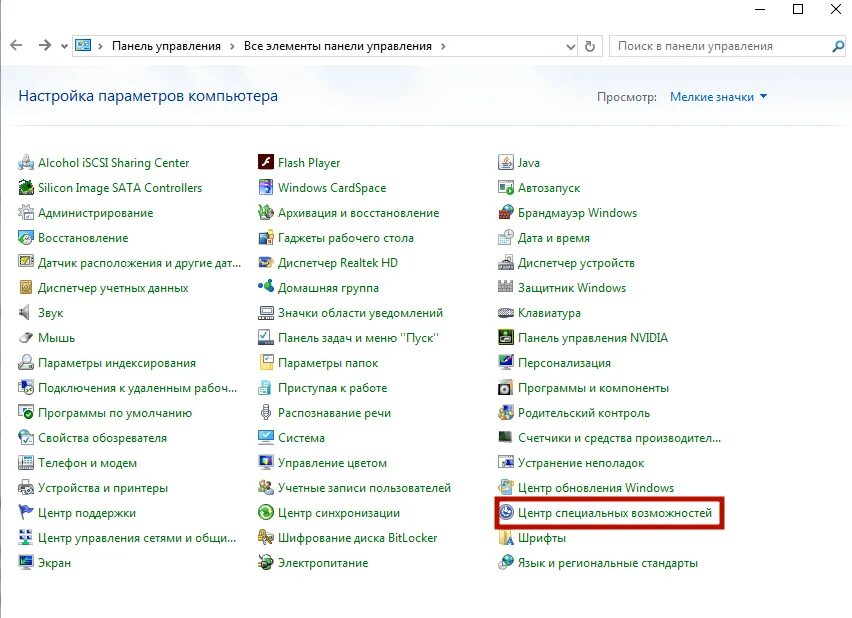Click the Система computer icon
This screenshot has width=852, height=618.
[266, 438]
